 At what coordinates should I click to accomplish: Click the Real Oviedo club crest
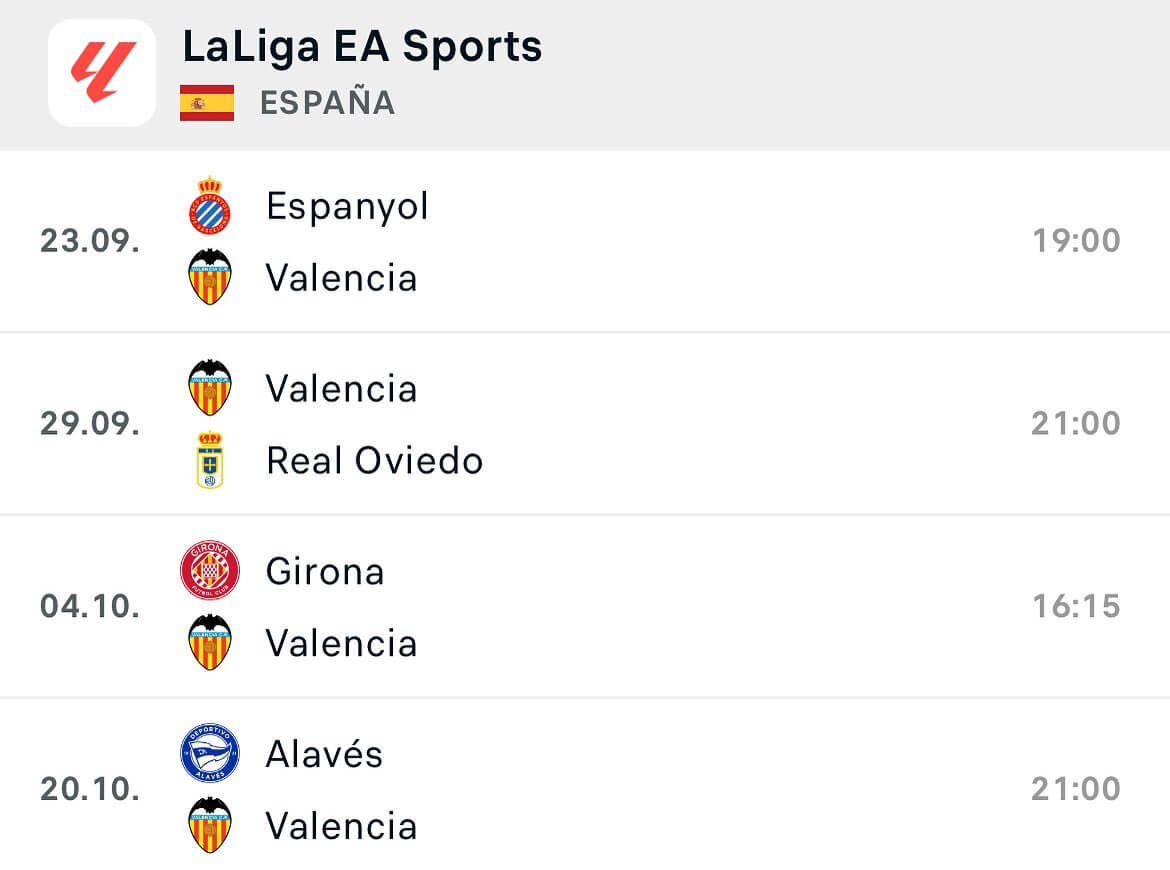click(x=210, y=460)
